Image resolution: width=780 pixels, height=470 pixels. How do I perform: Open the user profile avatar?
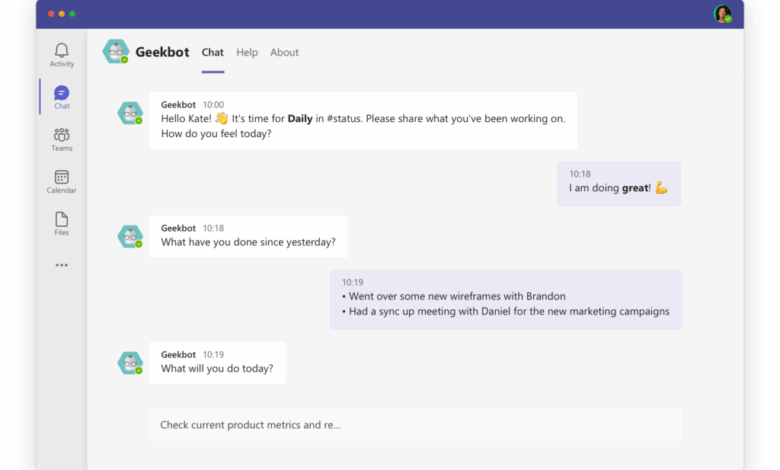click(723, 13)
